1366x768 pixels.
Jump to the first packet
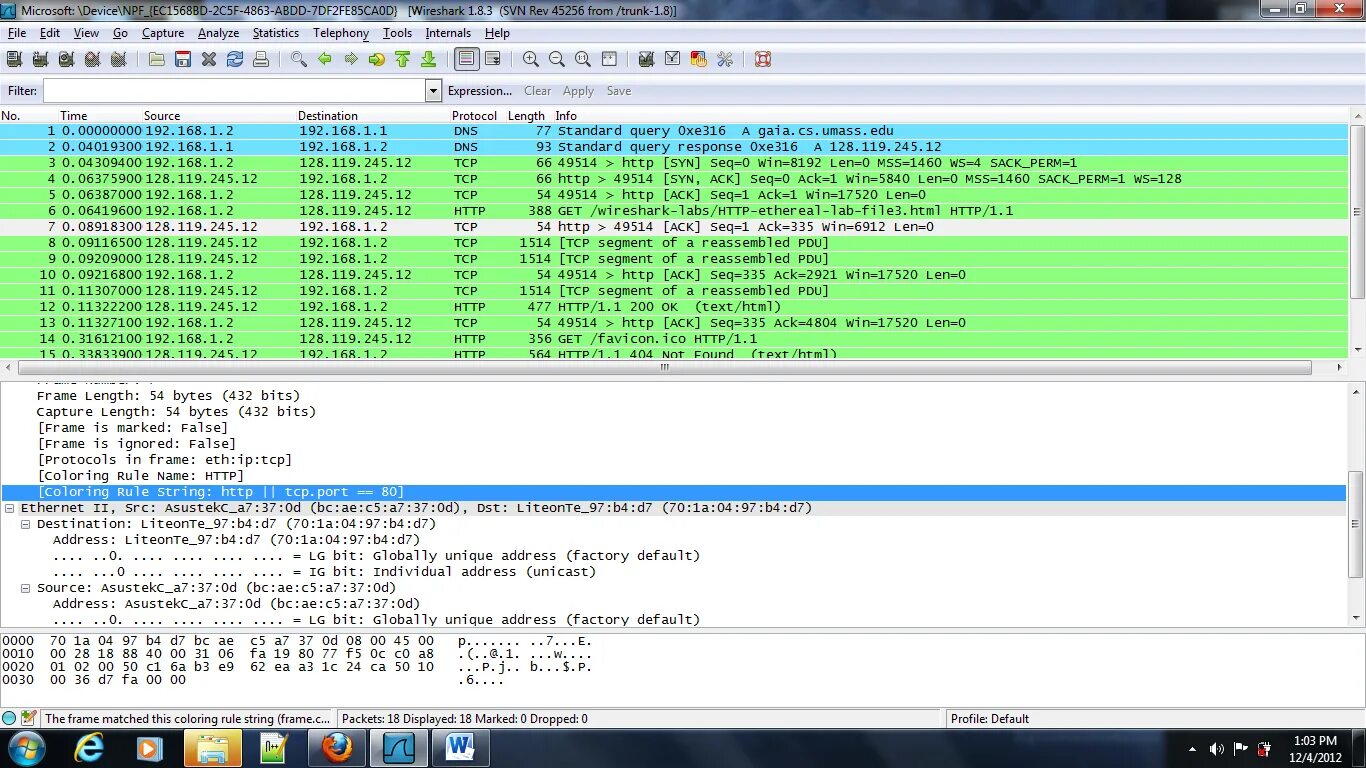(x=403, y=60)
